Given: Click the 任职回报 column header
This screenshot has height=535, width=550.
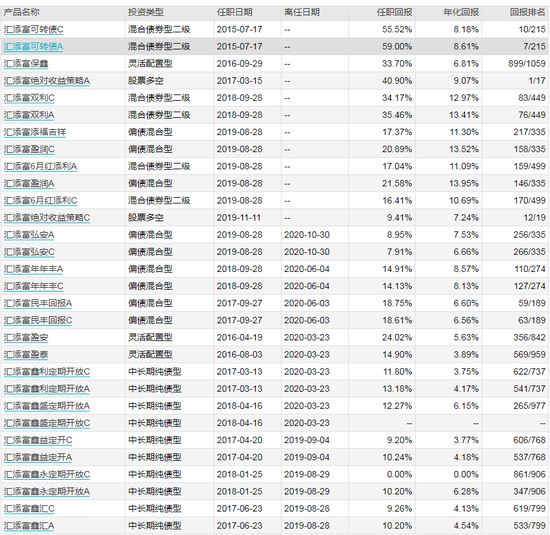Looking at the screenshot, I should tap(394, 13).
